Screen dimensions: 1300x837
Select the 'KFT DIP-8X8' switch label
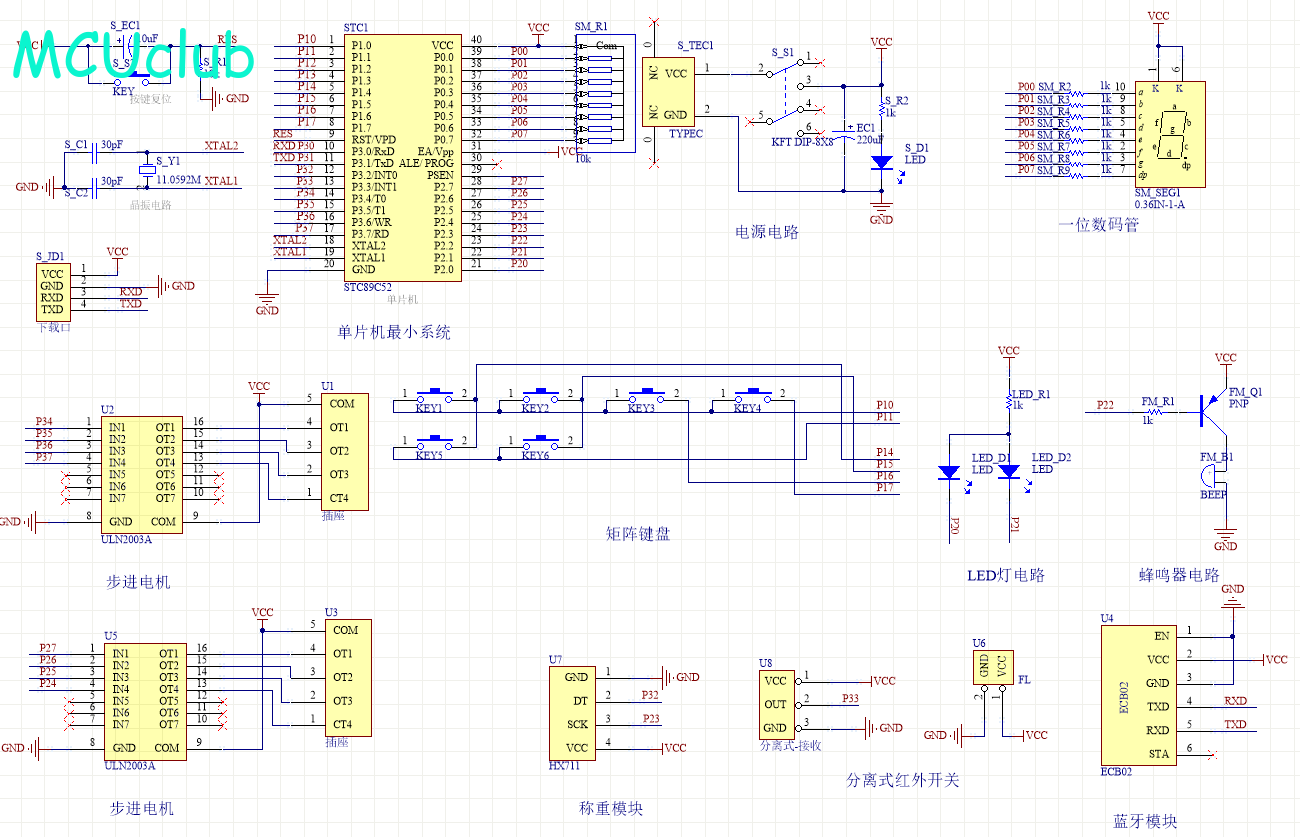click(803, 142)
